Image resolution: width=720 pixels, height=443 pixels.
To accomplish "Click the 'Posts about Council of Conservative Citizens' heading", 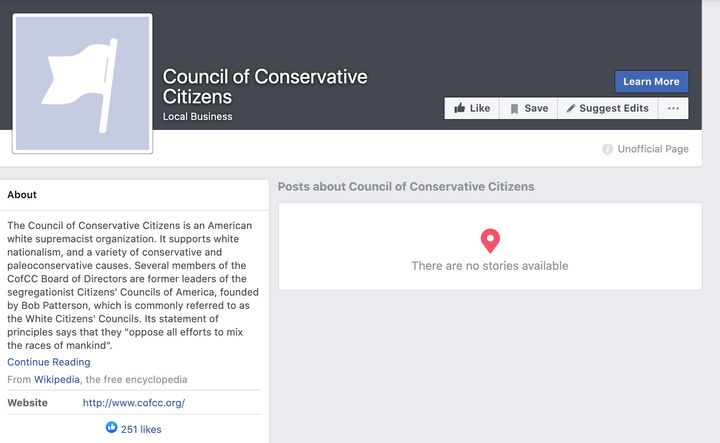I will pos(406,186).
